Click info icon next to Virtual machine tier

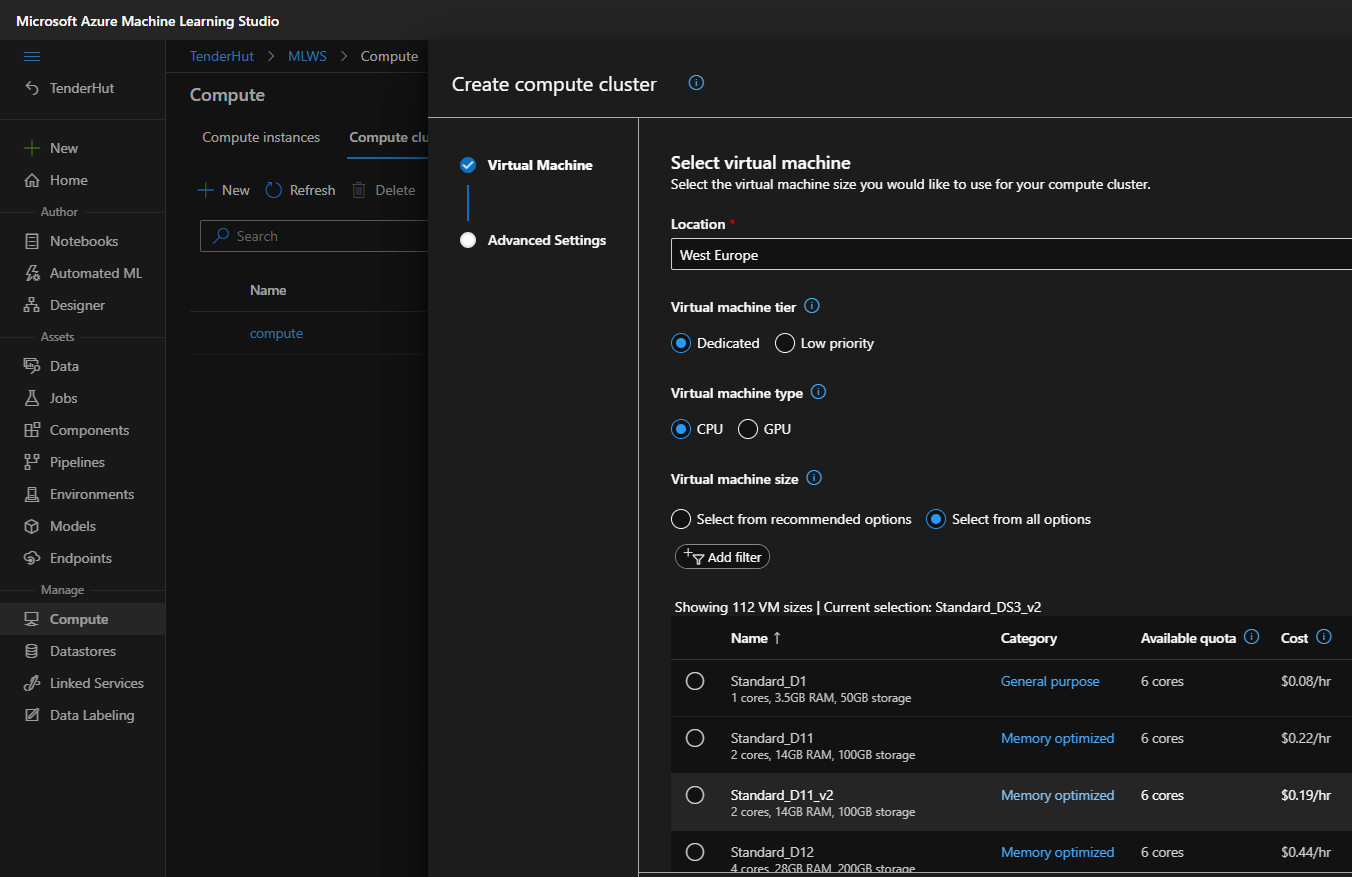pos(812,306)
